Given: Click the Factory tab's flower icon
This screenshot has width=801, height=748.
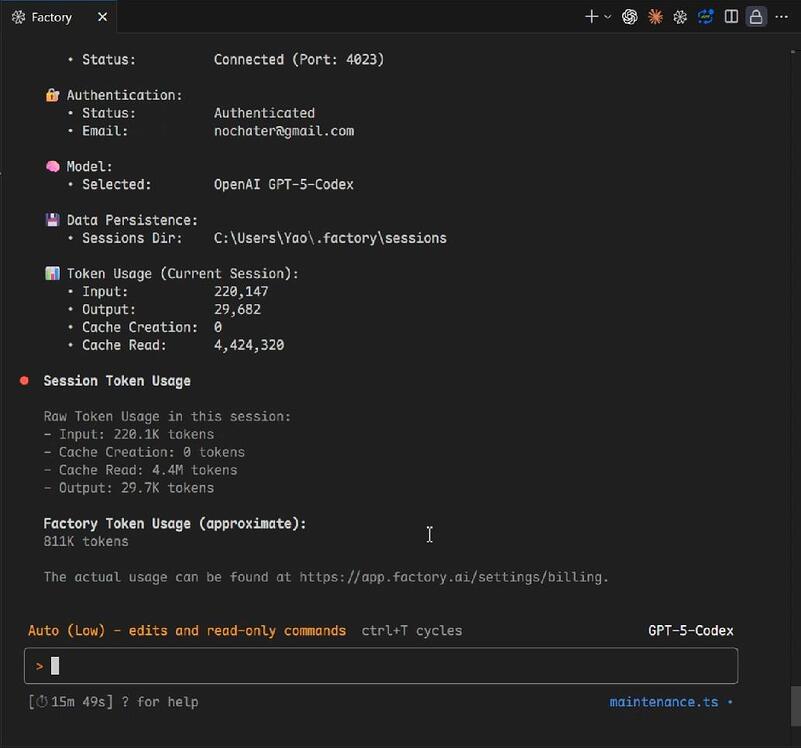Looking at the screenshot, I should coord(18,17).
